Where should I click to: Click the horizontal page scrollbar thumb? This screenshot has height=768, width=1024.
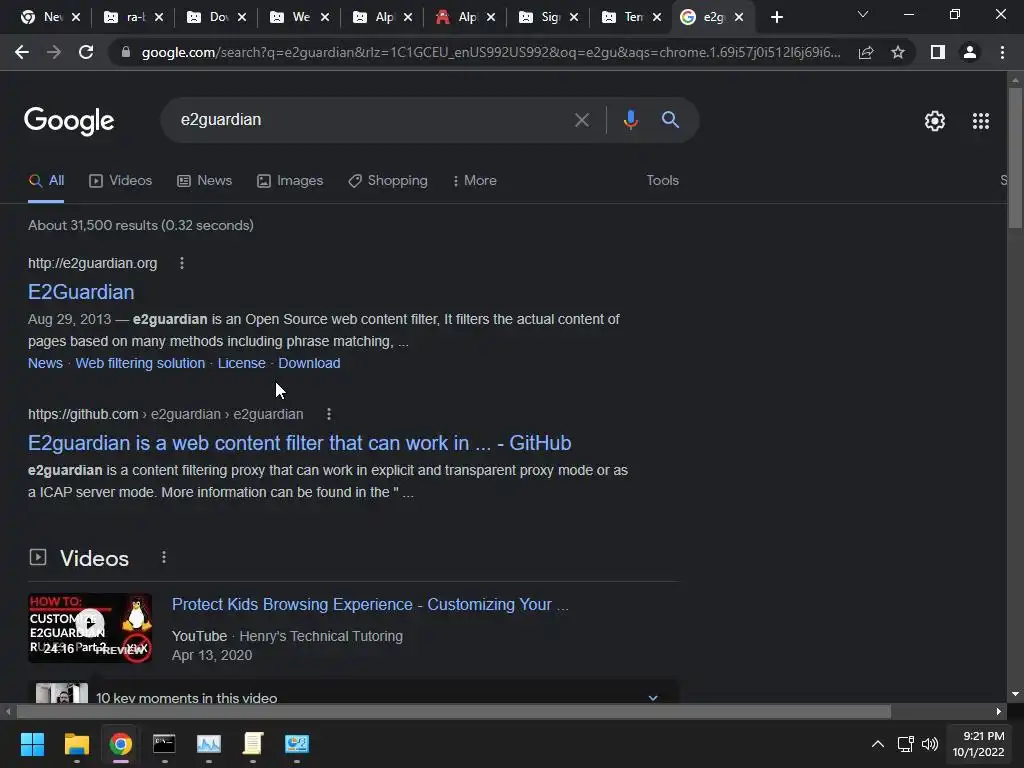(454, 711)
